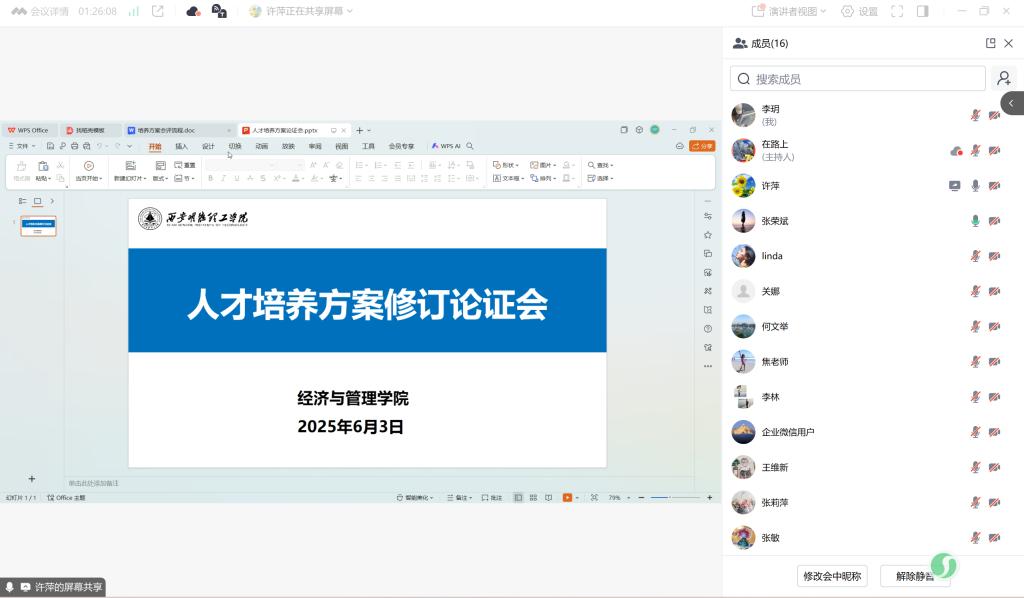Select 何文举 in the members list

pyautogui.click(x=775, y=327)
